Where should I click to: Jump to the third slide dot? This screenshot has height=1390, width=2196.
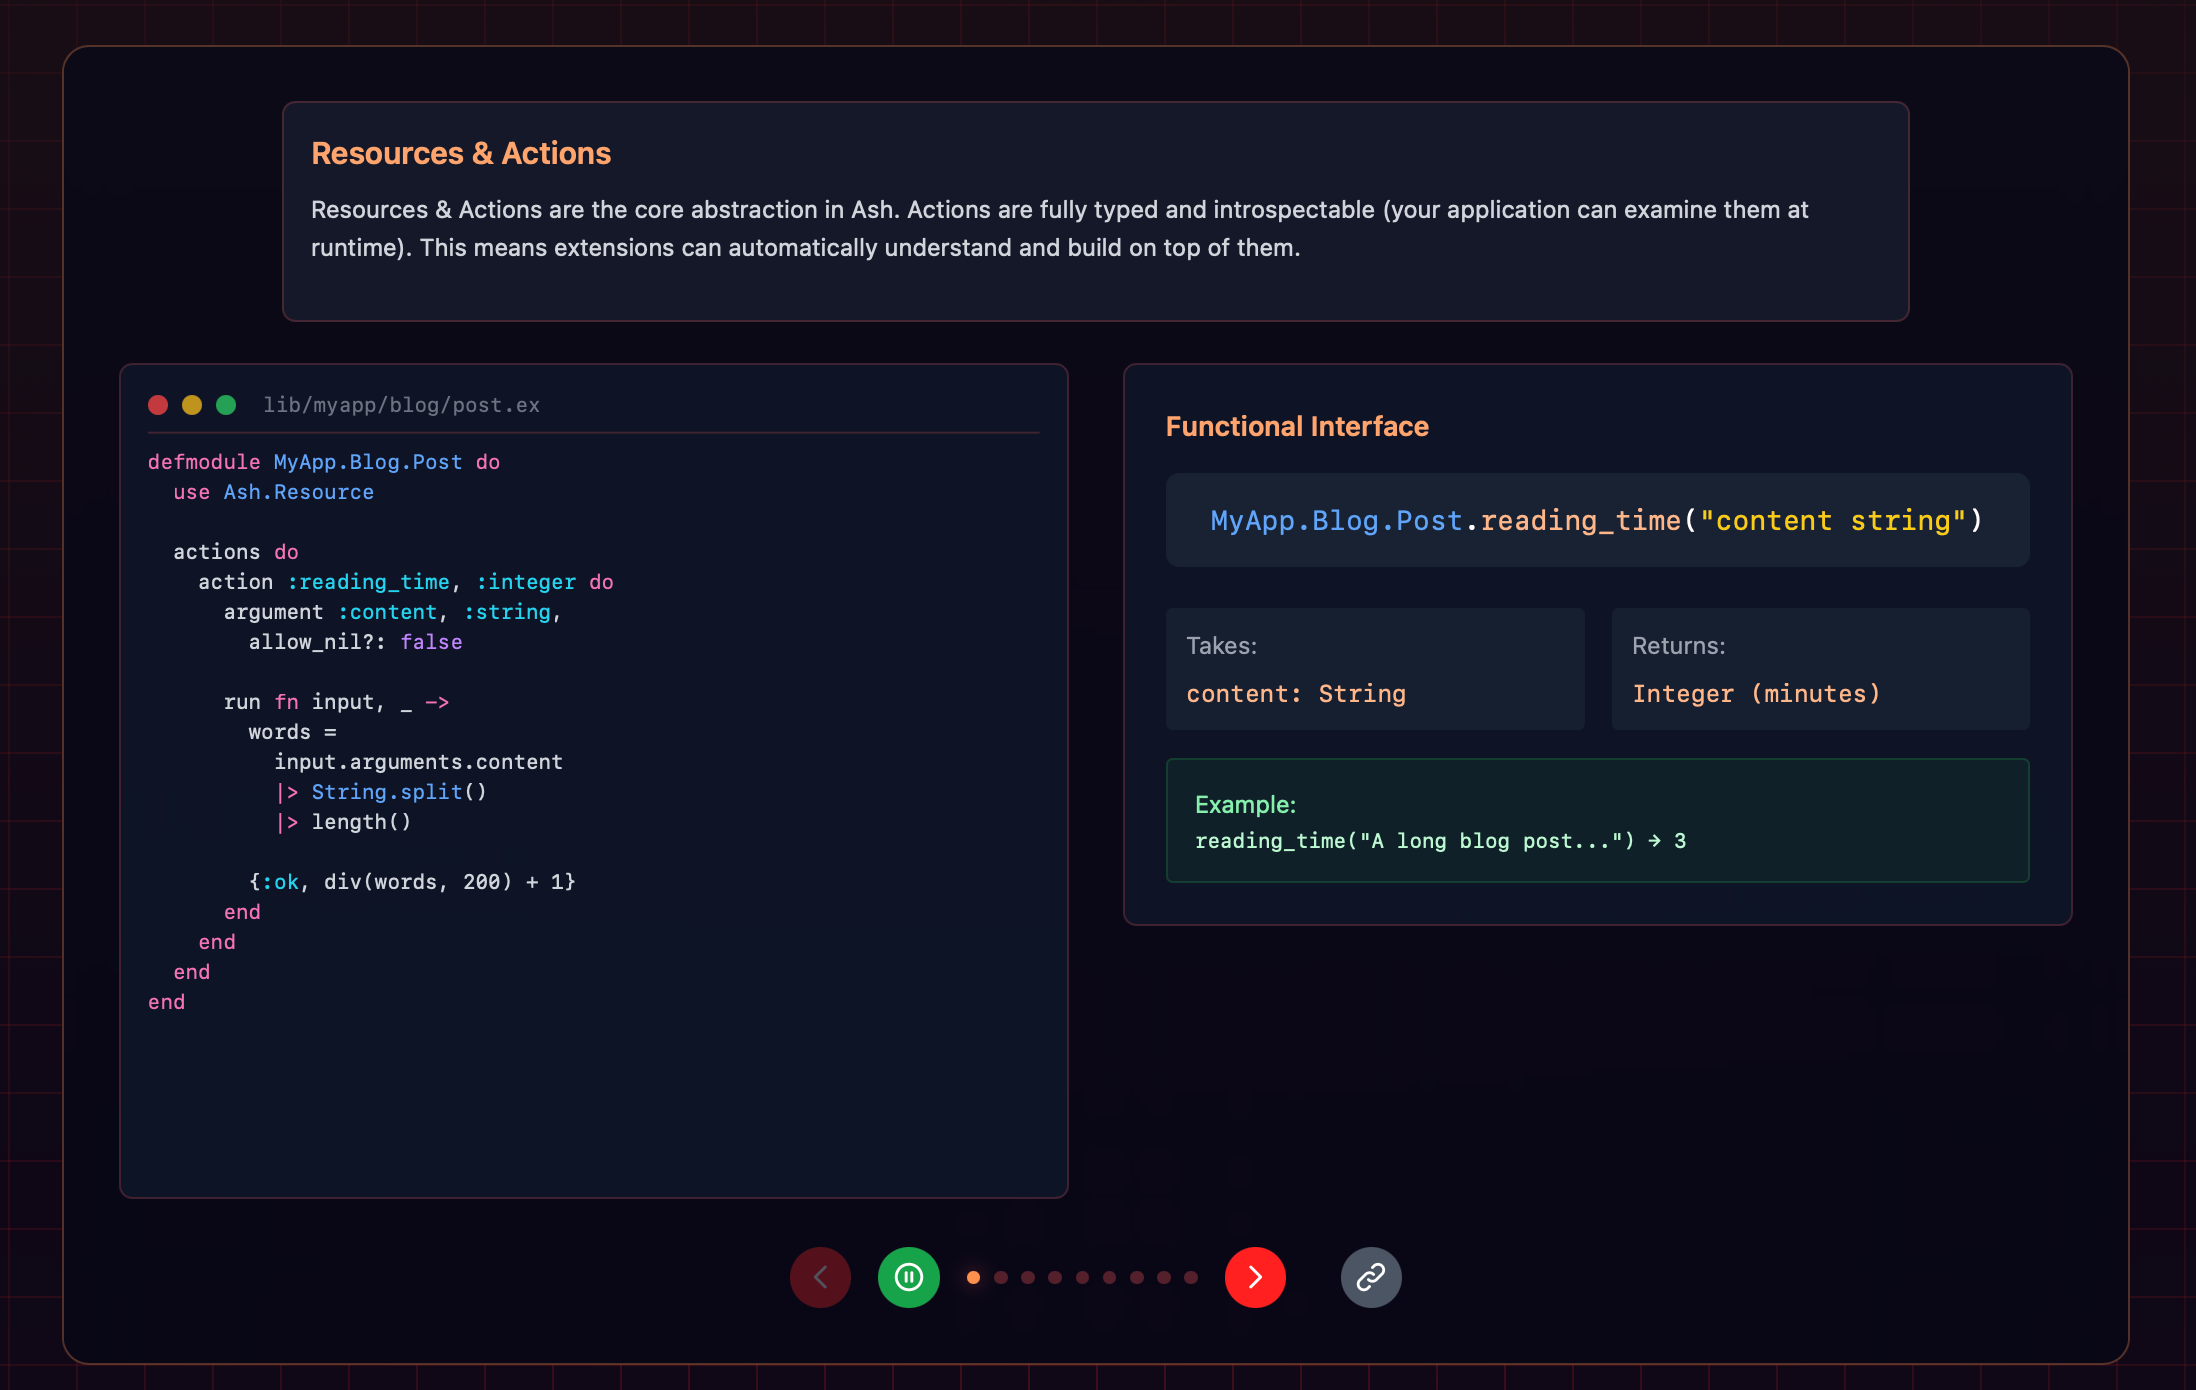tap(1028, 1277)
